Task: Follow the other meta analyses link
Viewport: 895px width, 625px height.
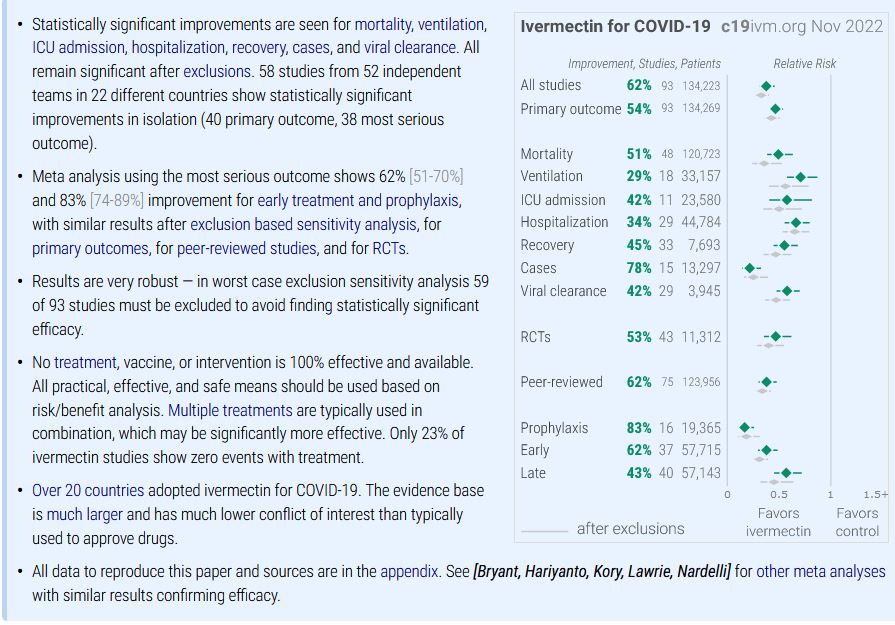Action: (820, 572)
